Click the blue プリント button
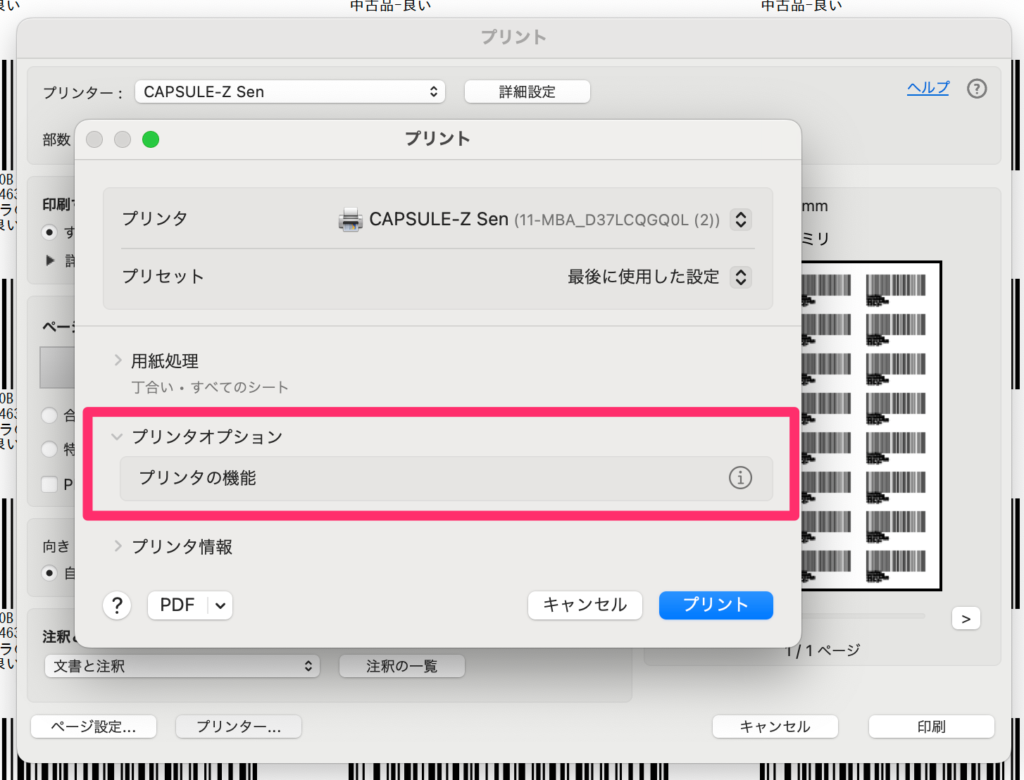Screen dimensions: 1024x780 pos(715,605)
